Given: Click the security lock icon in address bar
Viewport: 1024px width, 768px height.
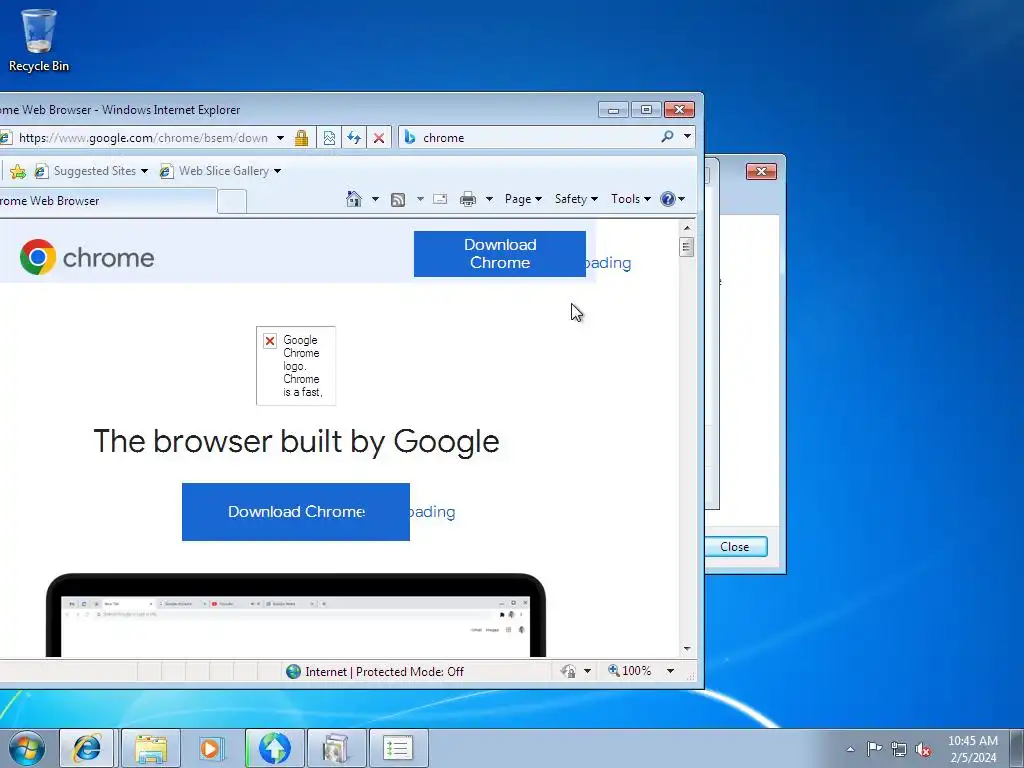Looking at the screenshot, I should [301, 138].
